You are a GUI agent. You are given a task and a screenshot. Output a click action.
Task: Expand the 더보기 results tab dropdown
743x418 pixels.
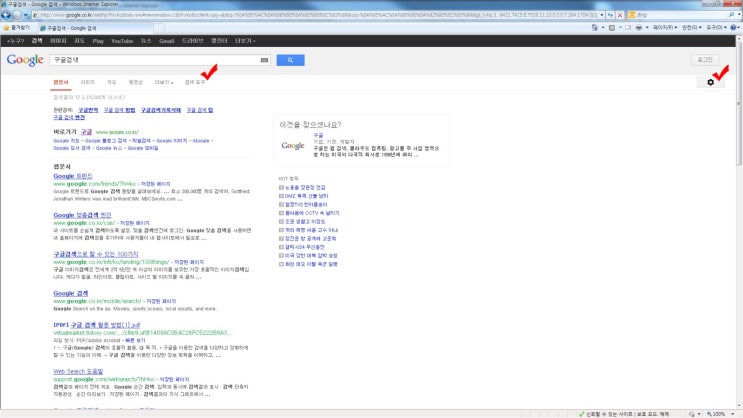tap(164, 82)
